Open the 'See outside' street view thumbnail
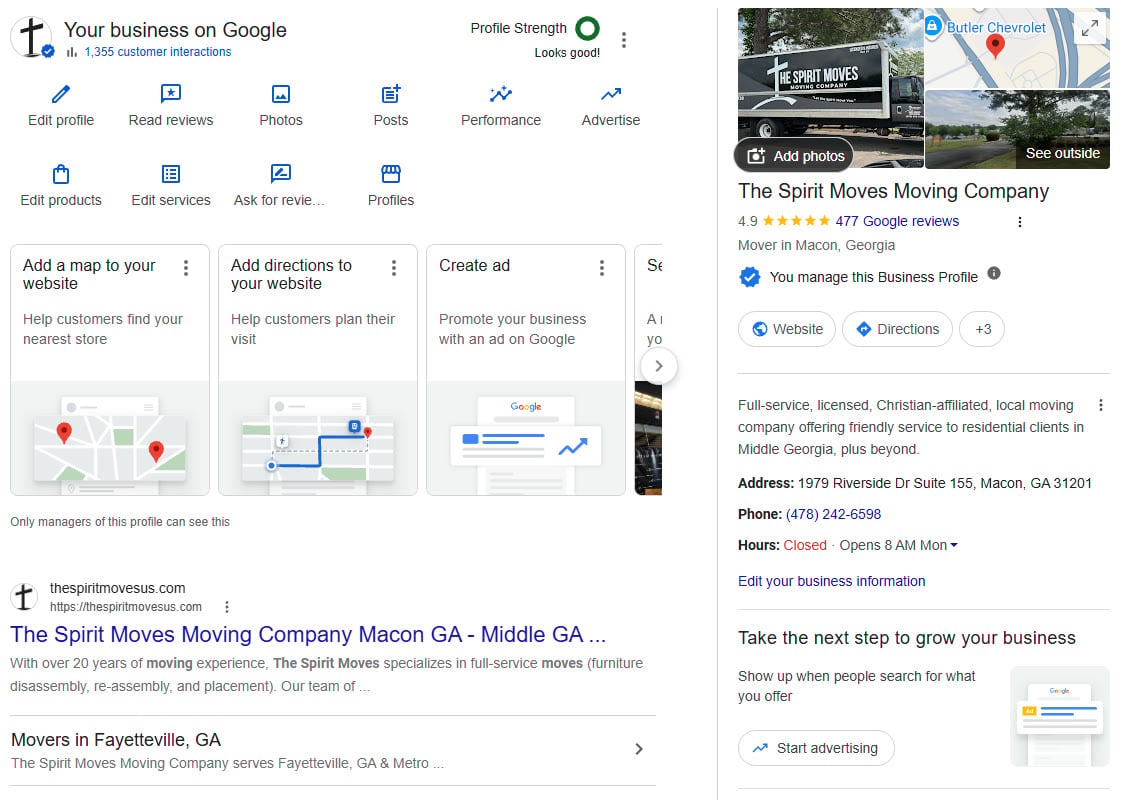Image resolution: width=1130 pixels, height=800 pixels. click(1017, 130)
